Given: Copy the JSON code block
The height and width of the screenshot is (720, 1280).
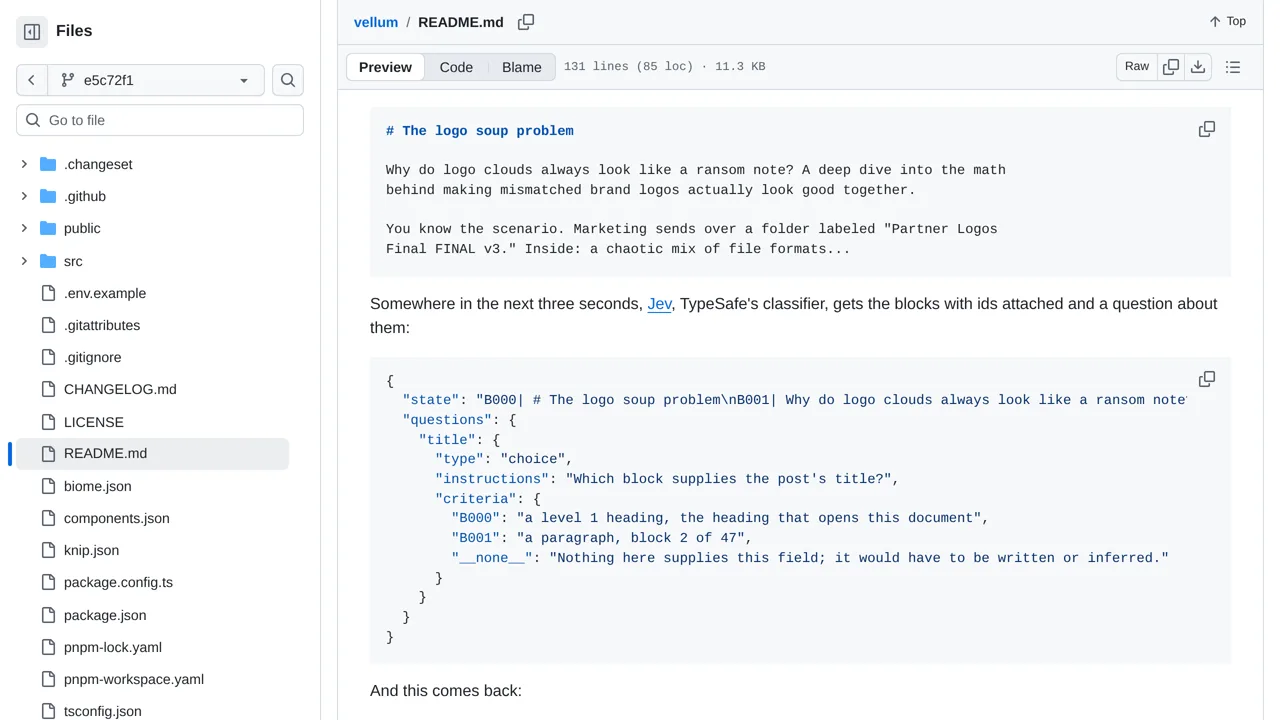Looking at the screenshot, I should (x=1207, y=379).
